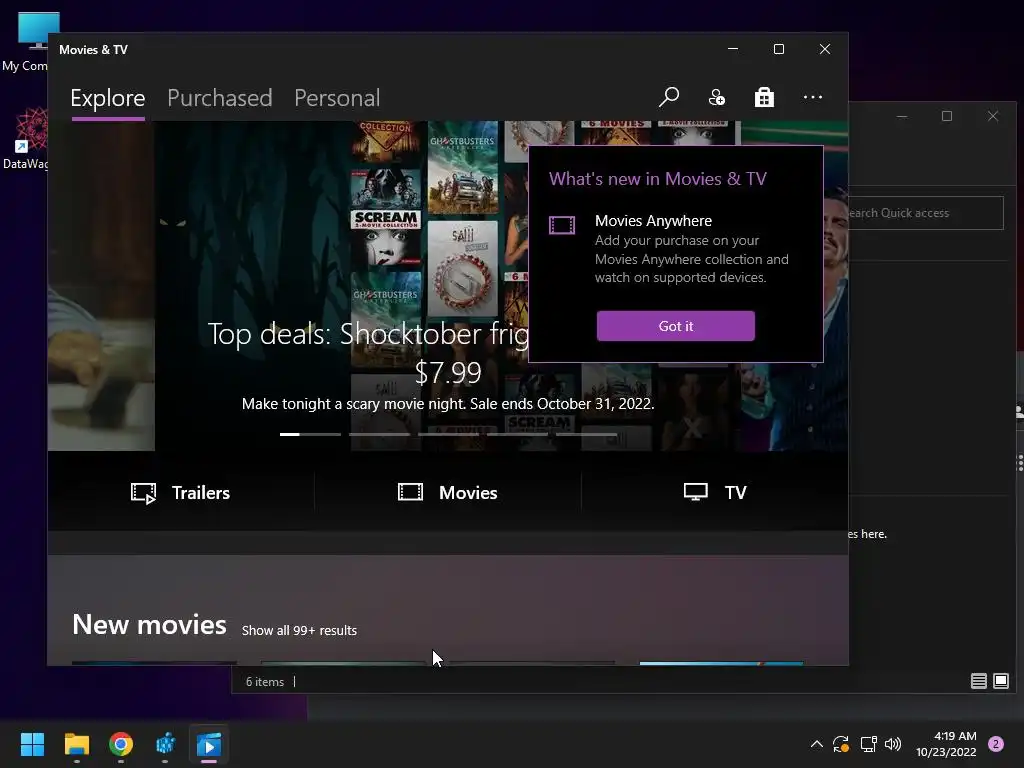Close the Movies & TV window
The height and width of the screenshot is (768, 1024).
(825, 49)
